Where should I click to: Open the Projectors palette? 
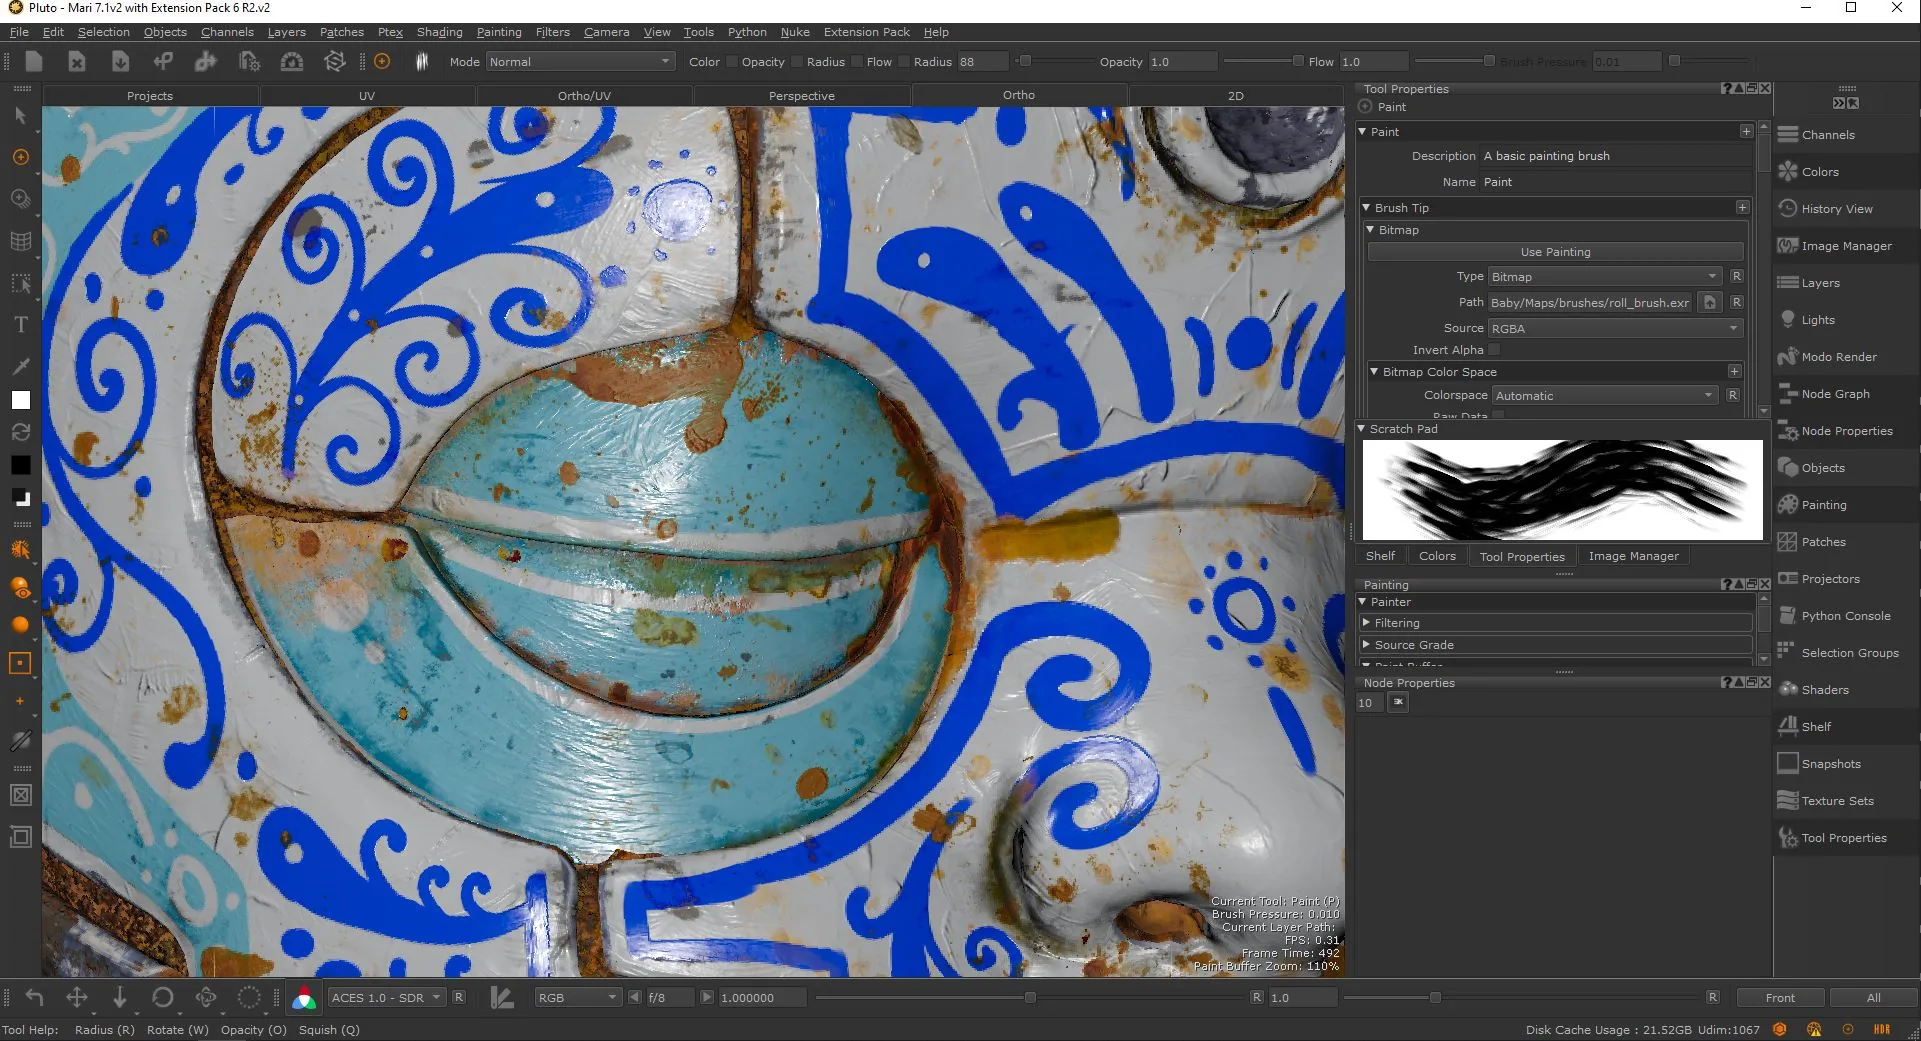1830,579
